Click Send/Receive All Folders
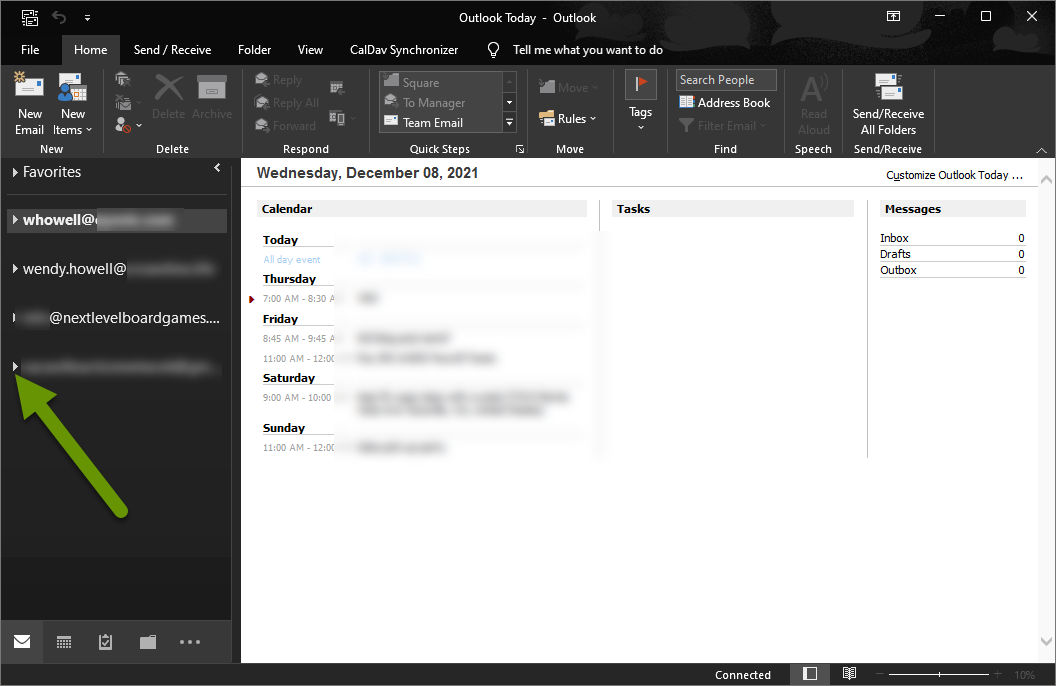1056x686 pixels. tap(888, 104)
